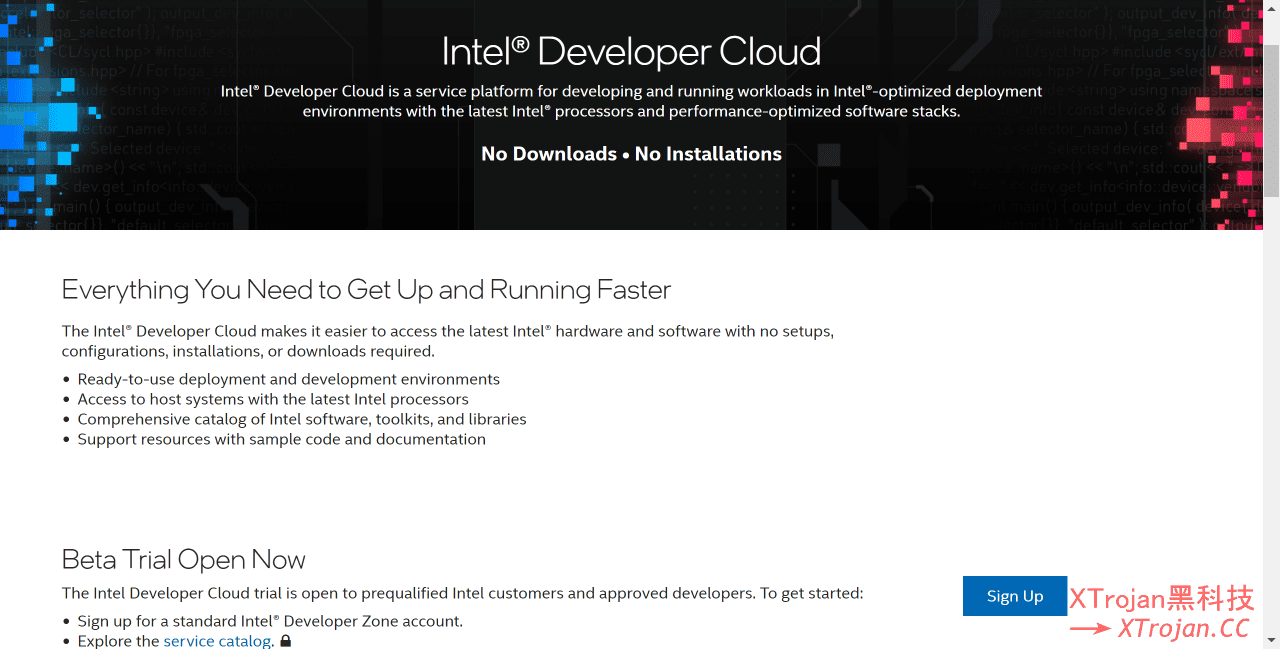The width and height of the screenshot is (1280, 649).
Task: Click the Support resources with sample code bullet
Action: [x=282, y=439]
